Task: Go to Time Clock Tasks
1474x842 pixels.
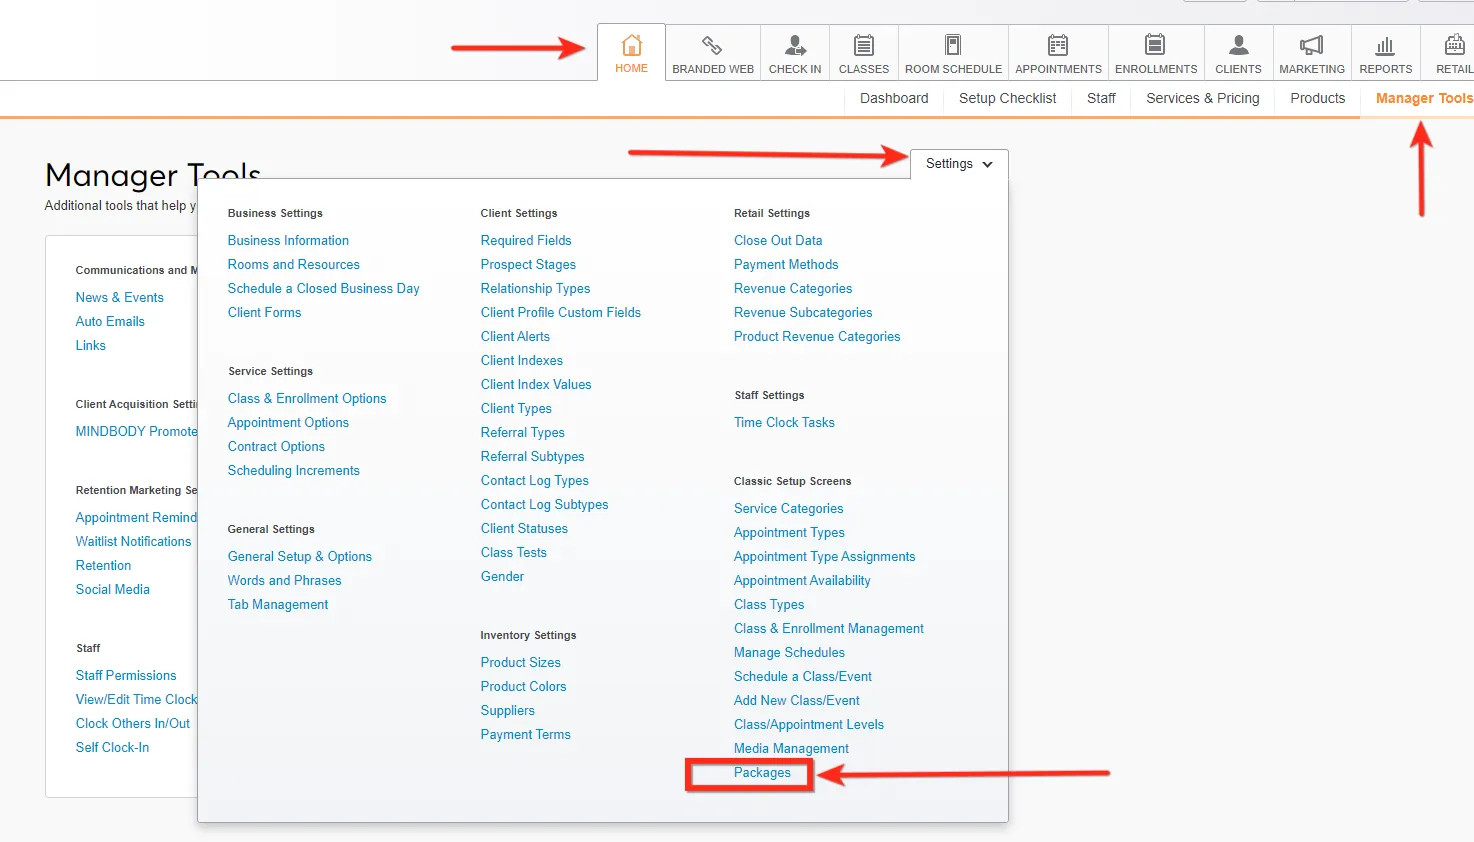Action: point(784,423)
